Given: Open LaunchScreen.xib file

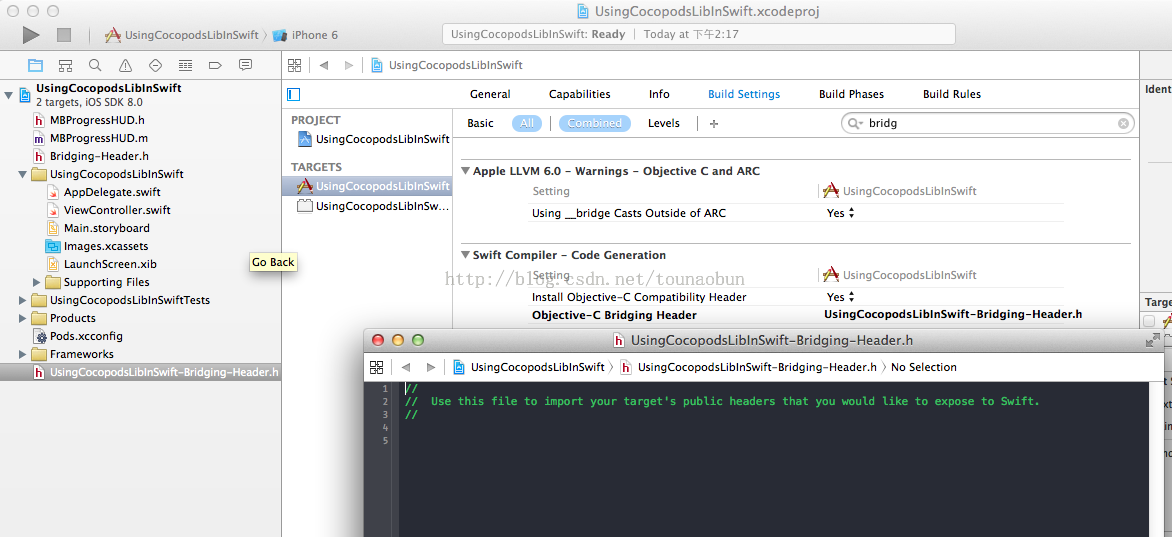Looking at the screenshot, I should click(110, 264).
